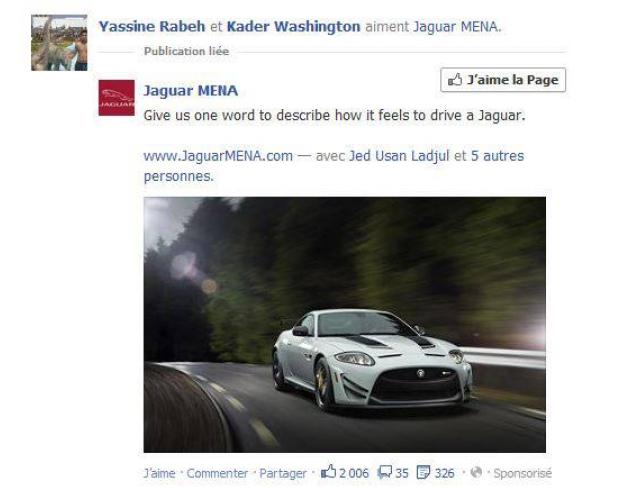Open the Jaguar car photo

[x=345, y=325]
